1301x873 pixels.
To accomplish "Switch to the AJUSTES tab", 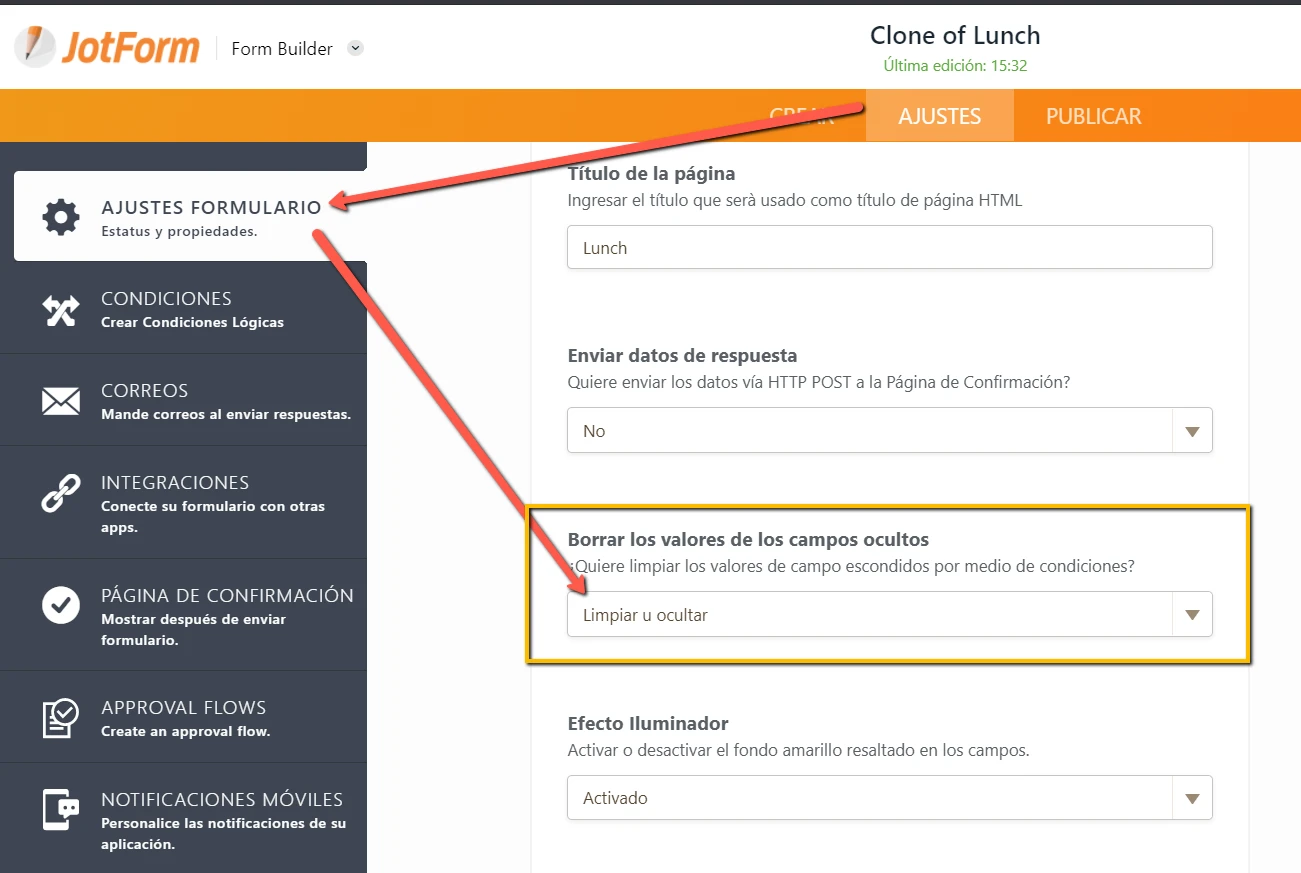I will pyautogui.click(x=939, y=116).
